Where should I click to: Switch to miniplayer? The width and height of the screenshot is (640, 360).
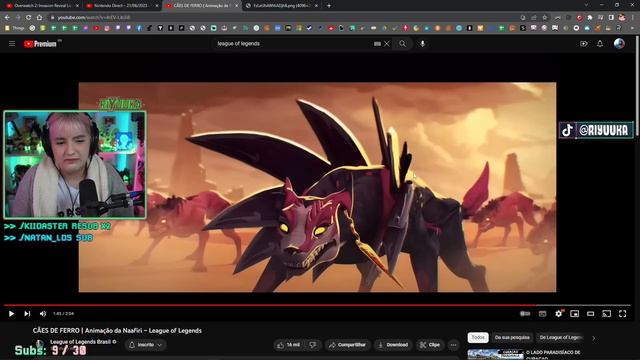(574, 313)
